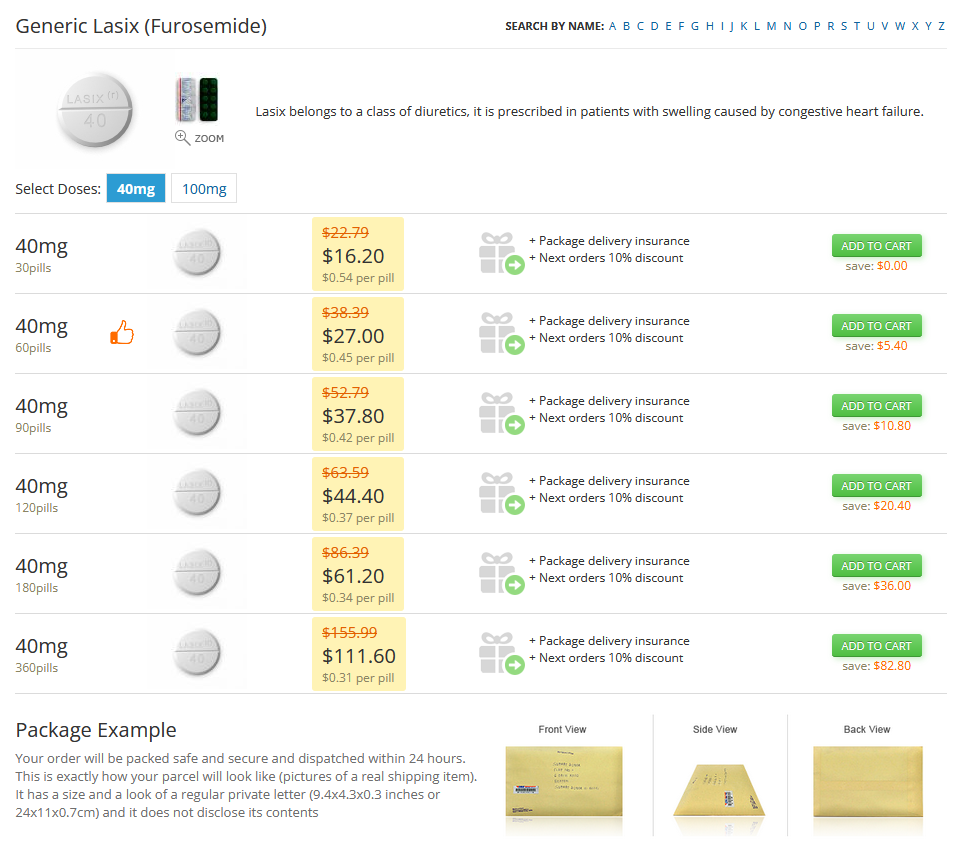Search by name letter Z
The width and height of the screenshot is (958, 845).
point(942,26)
